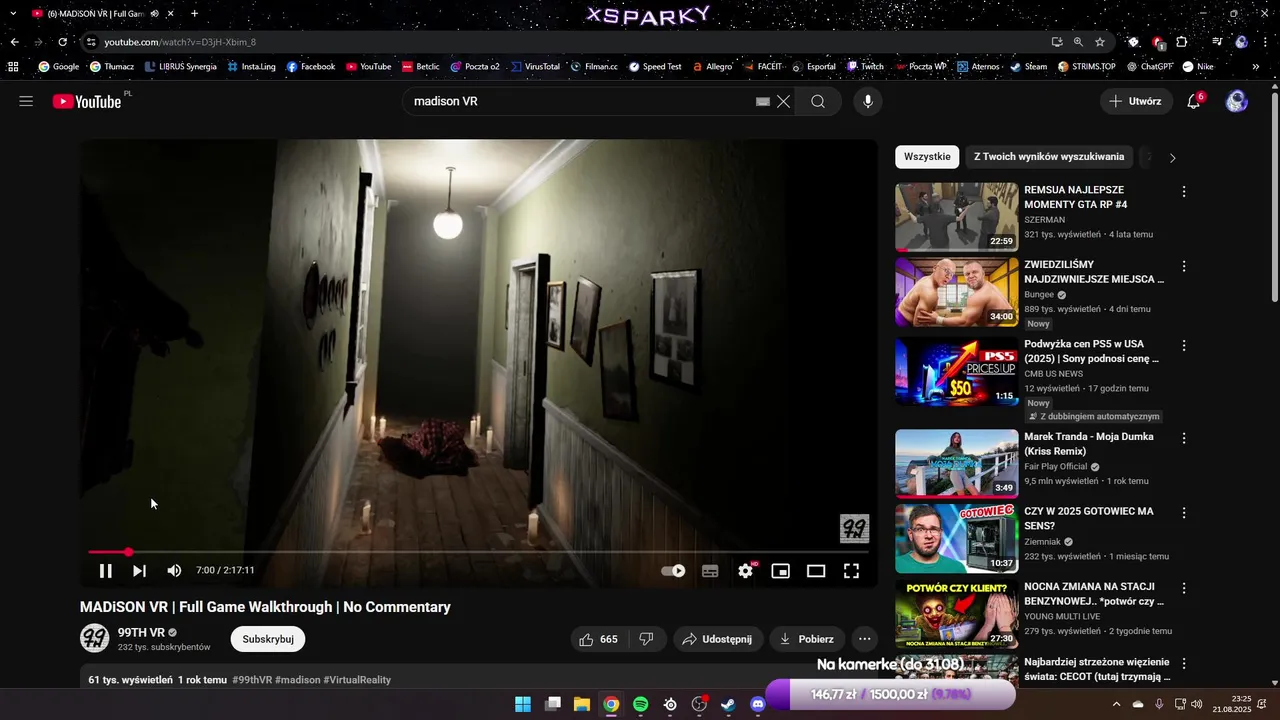Share the video via Udostępnij

tap(717, 639)
